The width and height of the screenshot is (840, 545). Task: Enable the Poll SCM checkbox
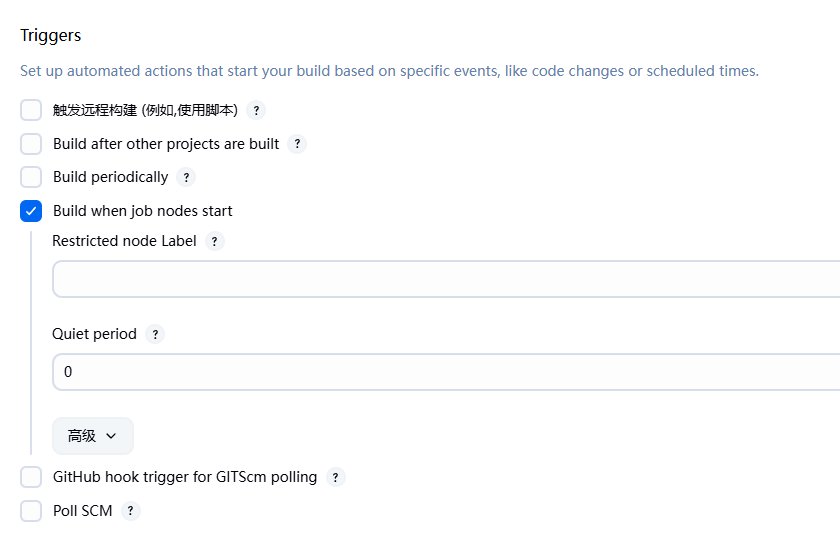[32, 511]
